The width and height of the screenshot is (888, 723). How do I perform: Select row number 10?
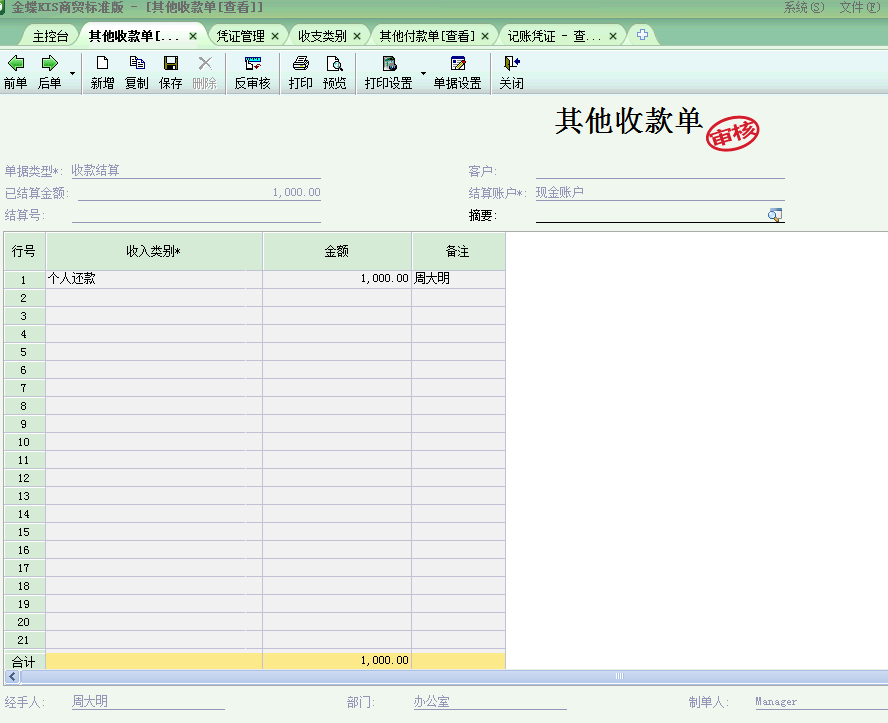tap(24, 442)
